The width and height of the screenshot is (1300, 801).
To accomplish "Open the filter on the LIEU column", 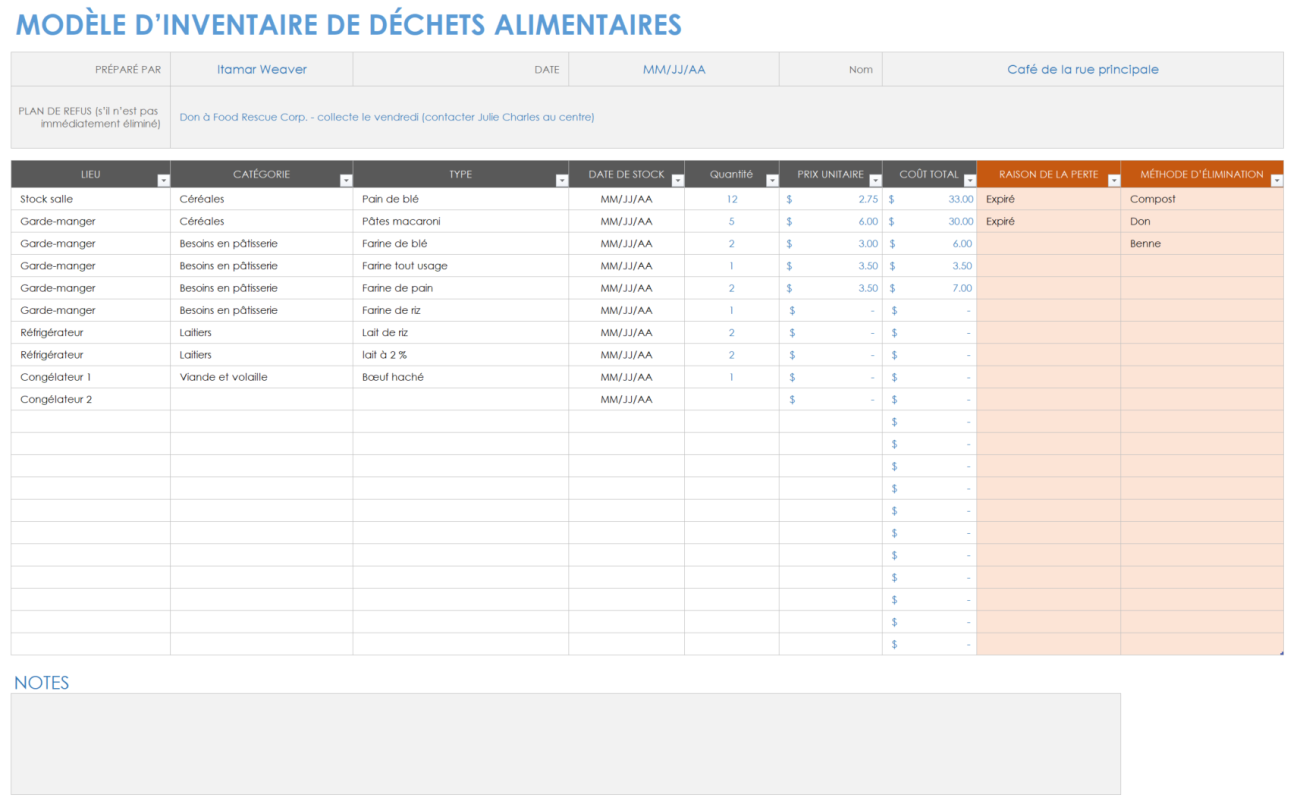I will point(164,178).
